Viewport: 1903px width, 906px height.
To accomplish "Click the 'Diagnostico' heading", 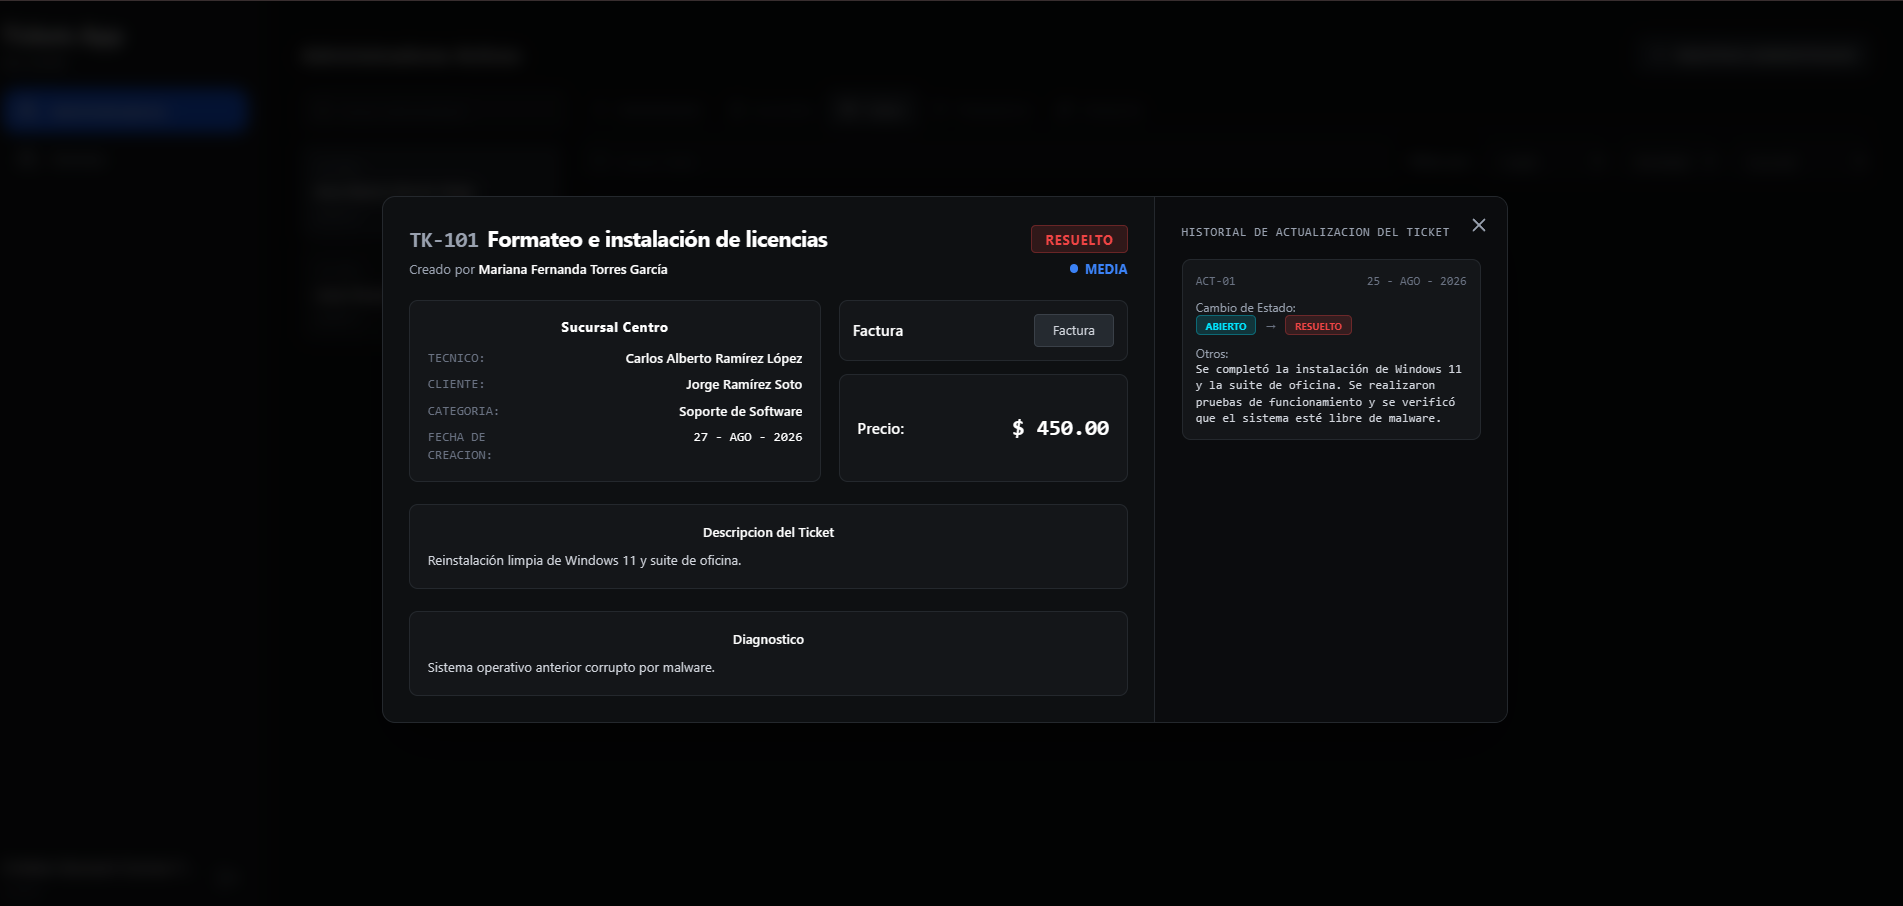I will (768, 640).
